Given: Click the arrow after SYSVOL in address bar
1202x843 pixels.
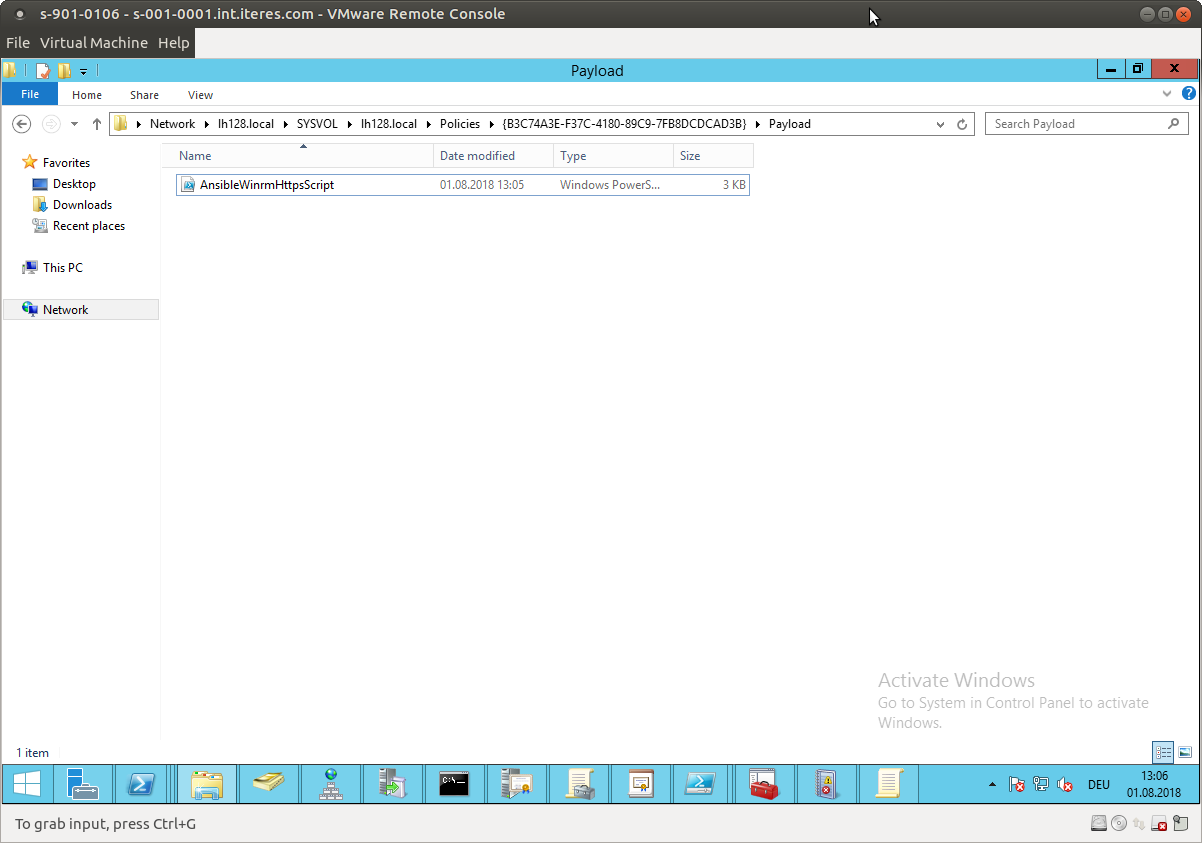Looking at the screenshot, I should tap(350, 124).
